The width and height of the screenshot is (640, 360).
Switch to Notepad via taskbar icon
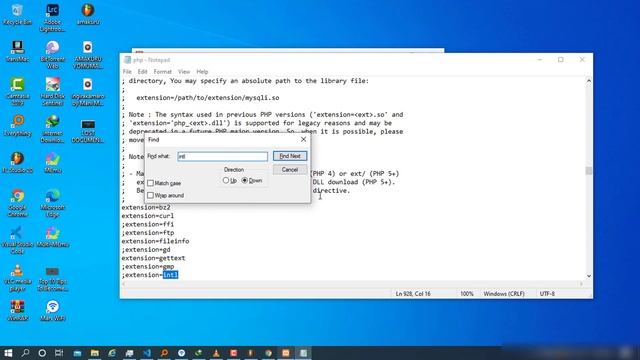(x=303, y=353)
